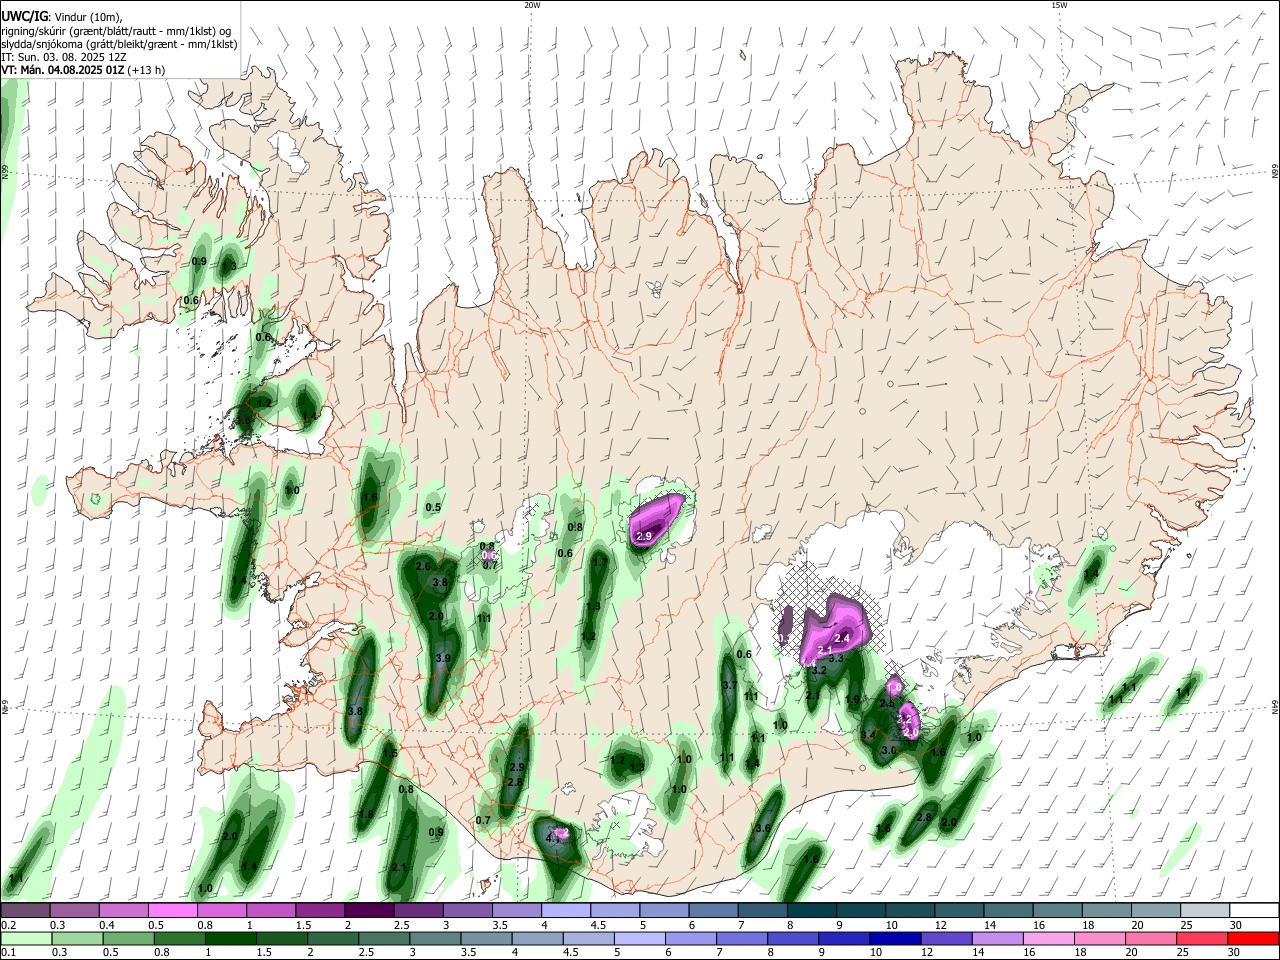Pick the bright magenta 0.5 swatch in top legend
Viewport: 1280px width, 960px height.
tap(172, 911)
